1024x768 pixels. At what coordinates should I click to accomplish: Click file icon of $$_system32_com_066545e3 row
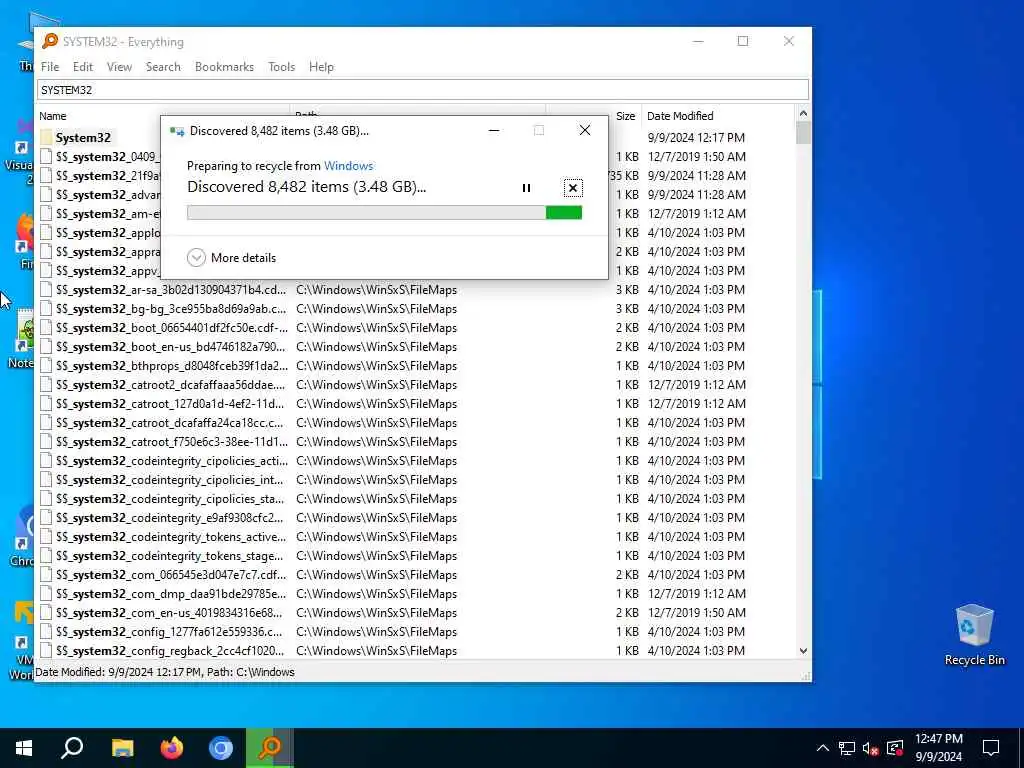point(46,575)
